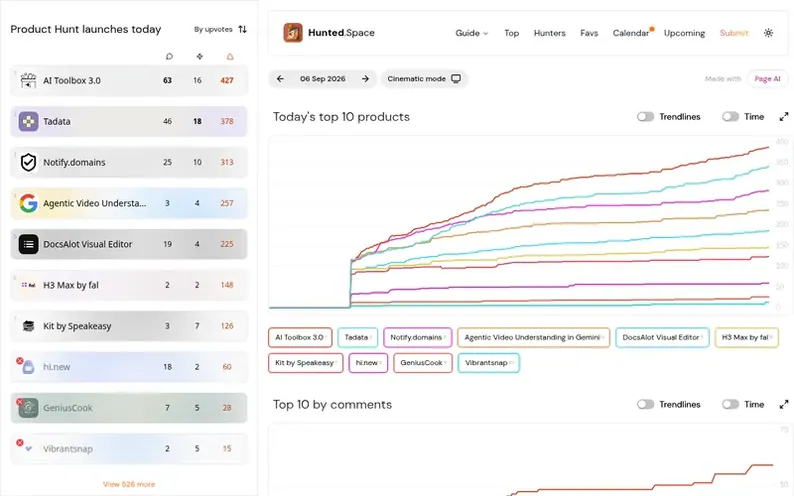The width and height of the screenshot is (794, 496).
Task: Click the Google logo for Agentic Video
Action: 28,203
